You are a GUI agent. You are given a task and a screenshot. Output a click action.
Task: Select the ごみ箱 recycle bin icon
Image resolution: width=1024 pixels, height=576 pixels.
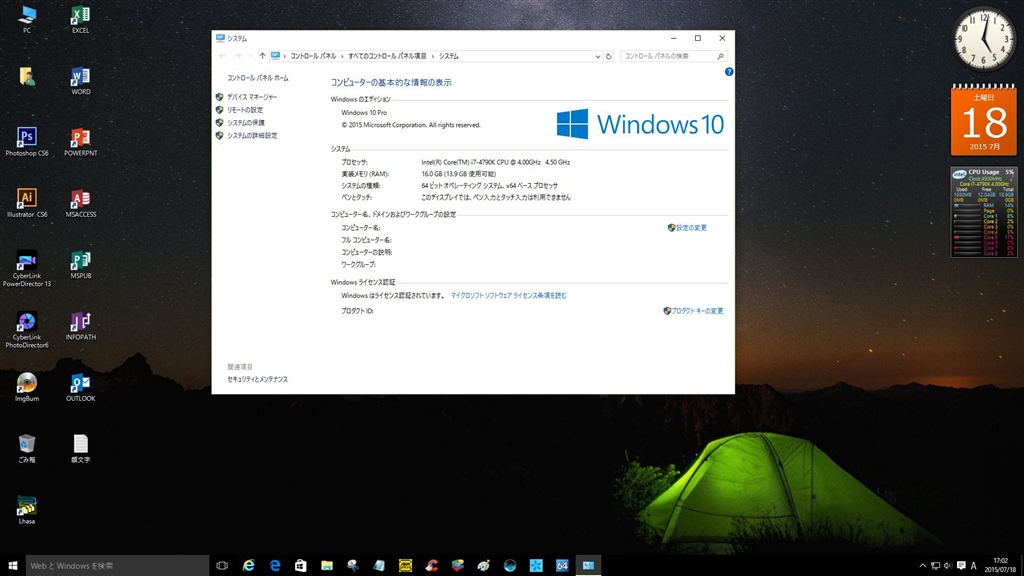tap(27, 449)
